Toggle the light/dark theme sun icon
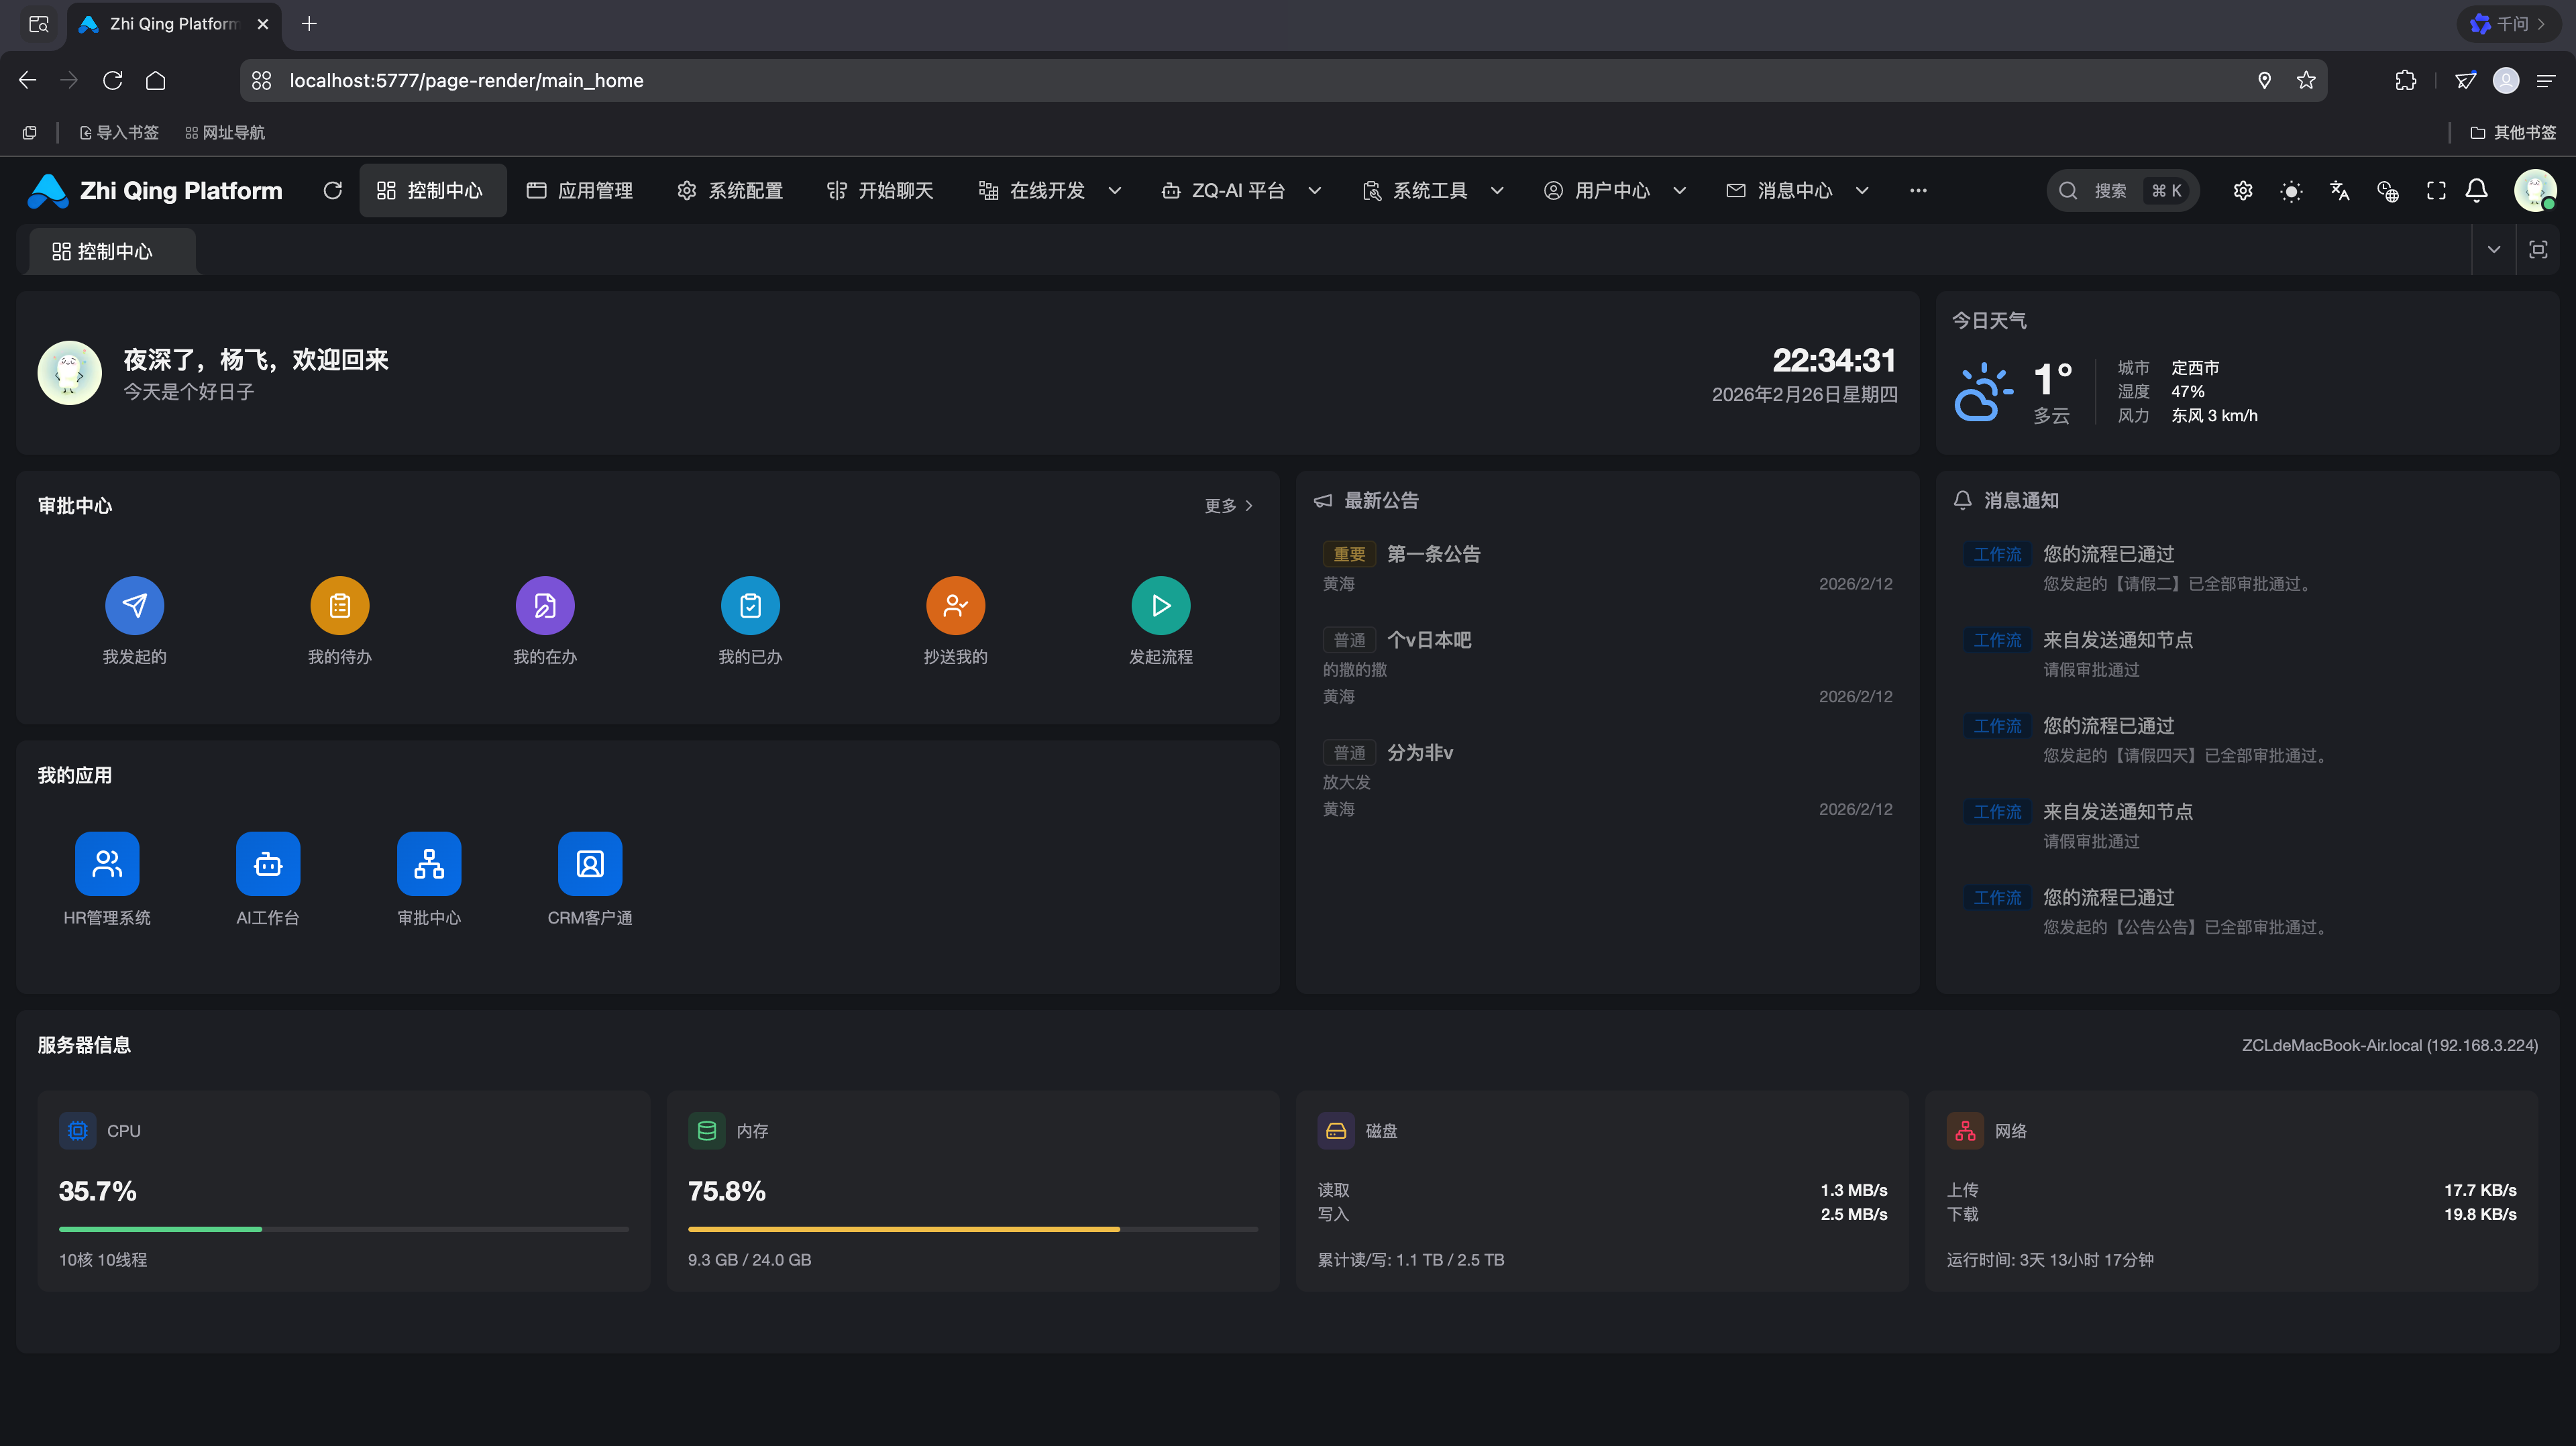The image size is (2576, 1446). 2291,191
